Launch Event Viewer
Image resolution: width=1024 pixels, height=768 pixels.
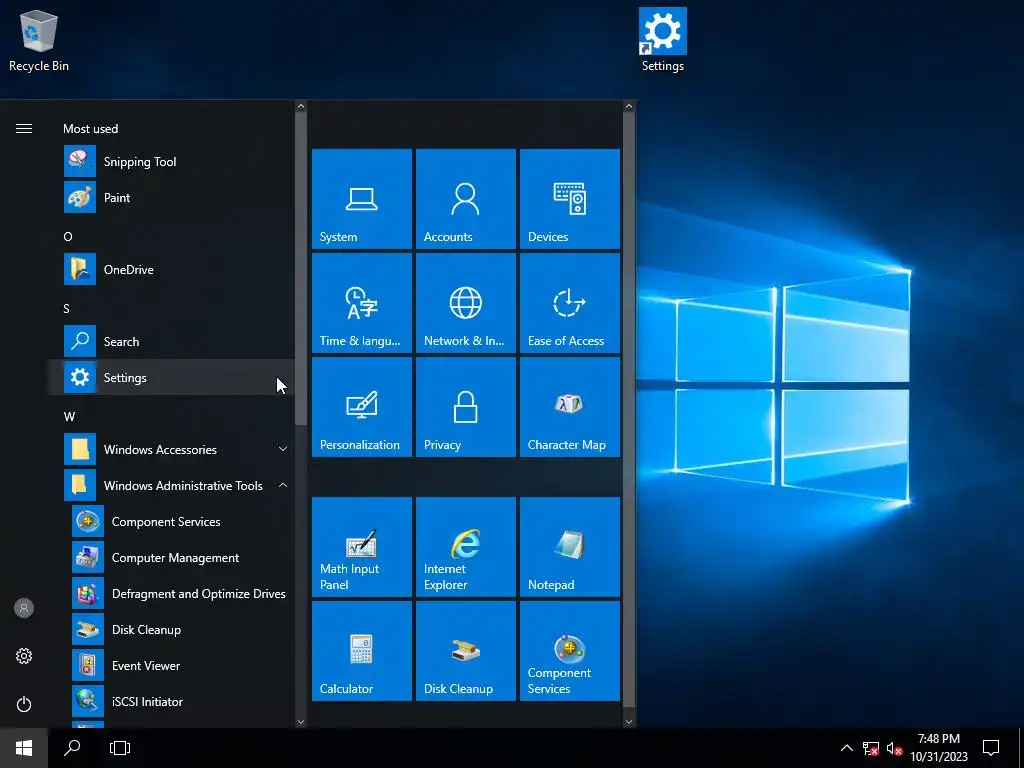point(171,665)
